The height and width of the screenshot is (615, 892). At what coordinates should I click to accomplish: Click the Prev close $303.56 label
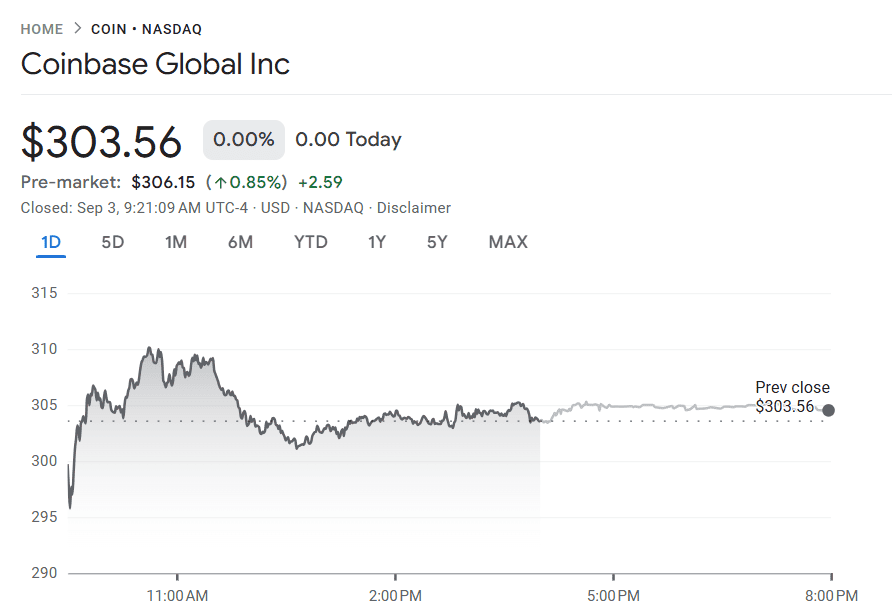tap(792, 397)
